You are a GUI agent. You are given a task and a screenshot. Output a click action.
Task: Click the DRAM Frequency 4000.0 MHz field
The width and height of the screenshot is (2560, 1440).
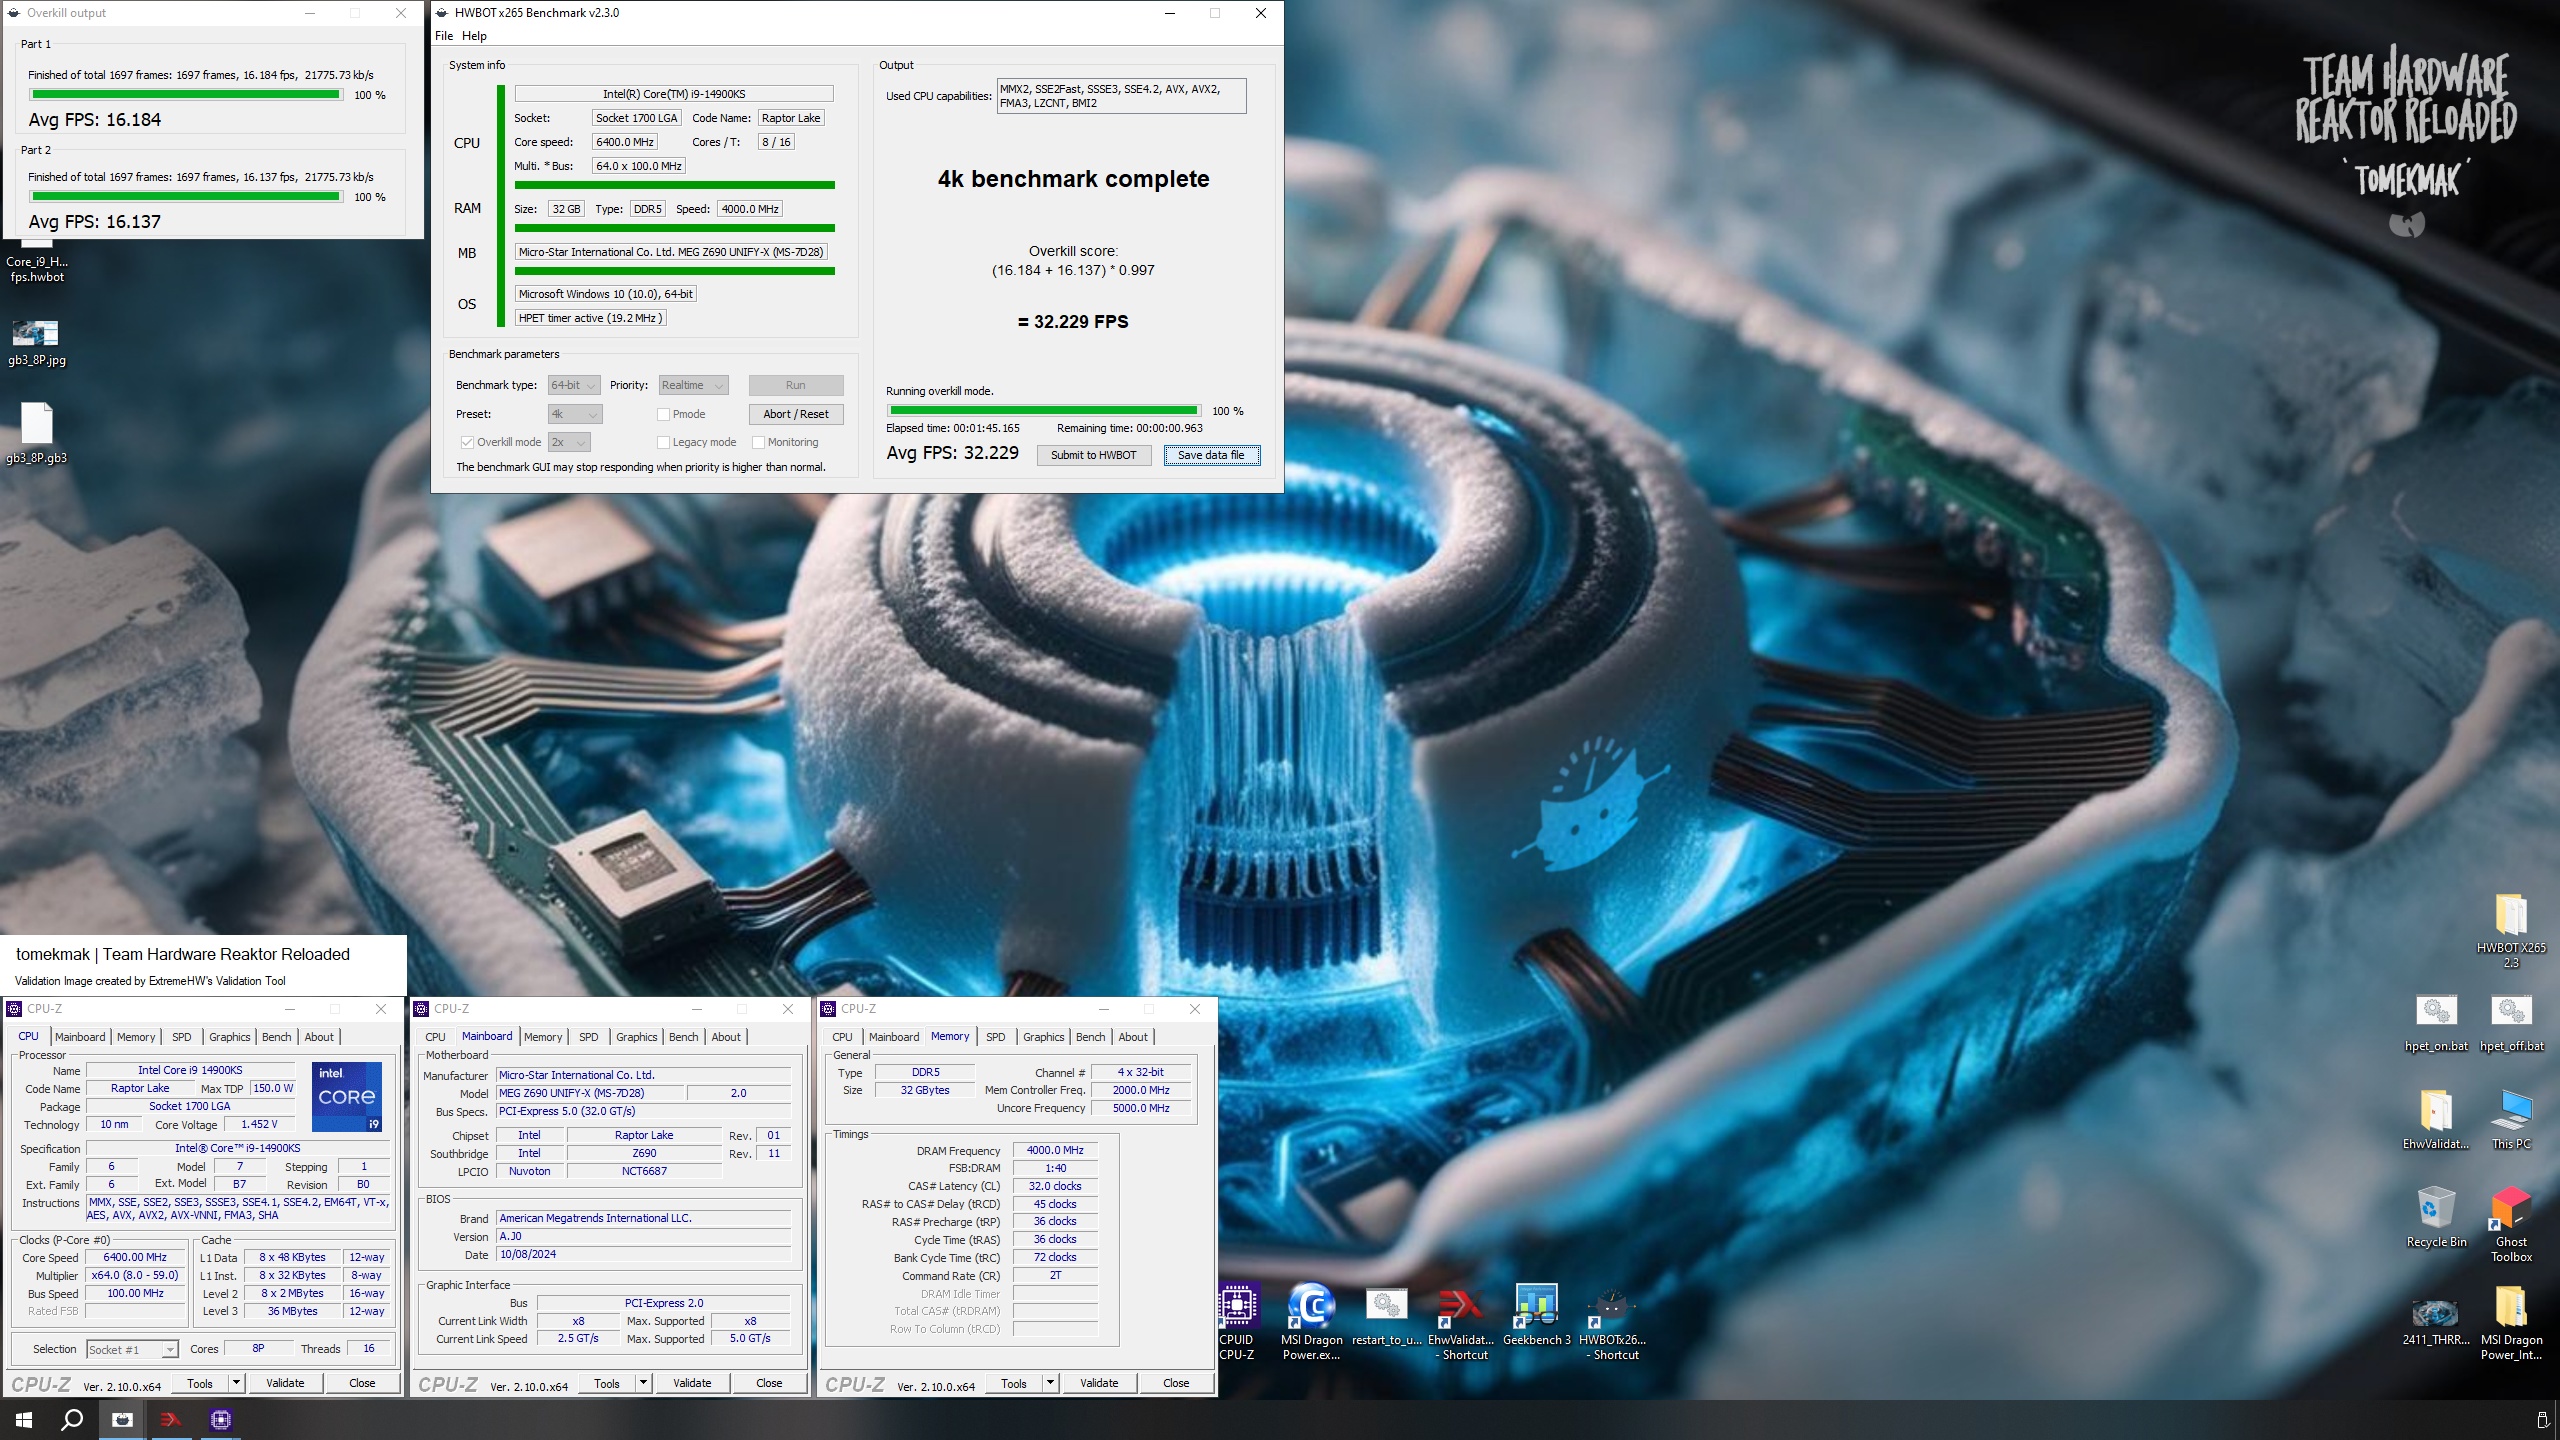coord(1055,1151)
